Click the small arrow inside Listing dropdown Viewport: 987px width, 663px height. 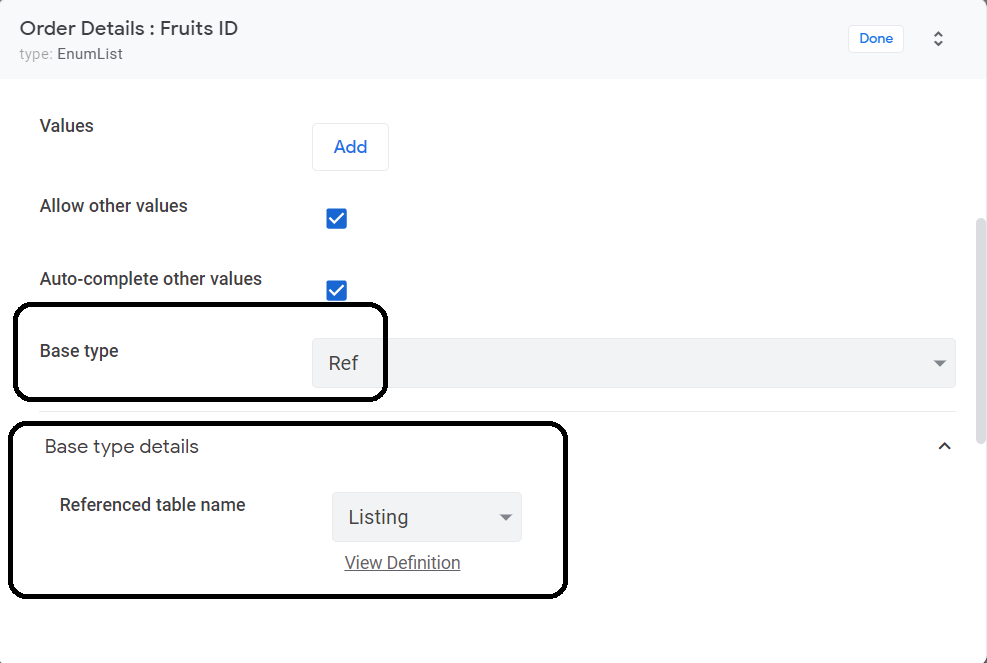pos(505,518)
